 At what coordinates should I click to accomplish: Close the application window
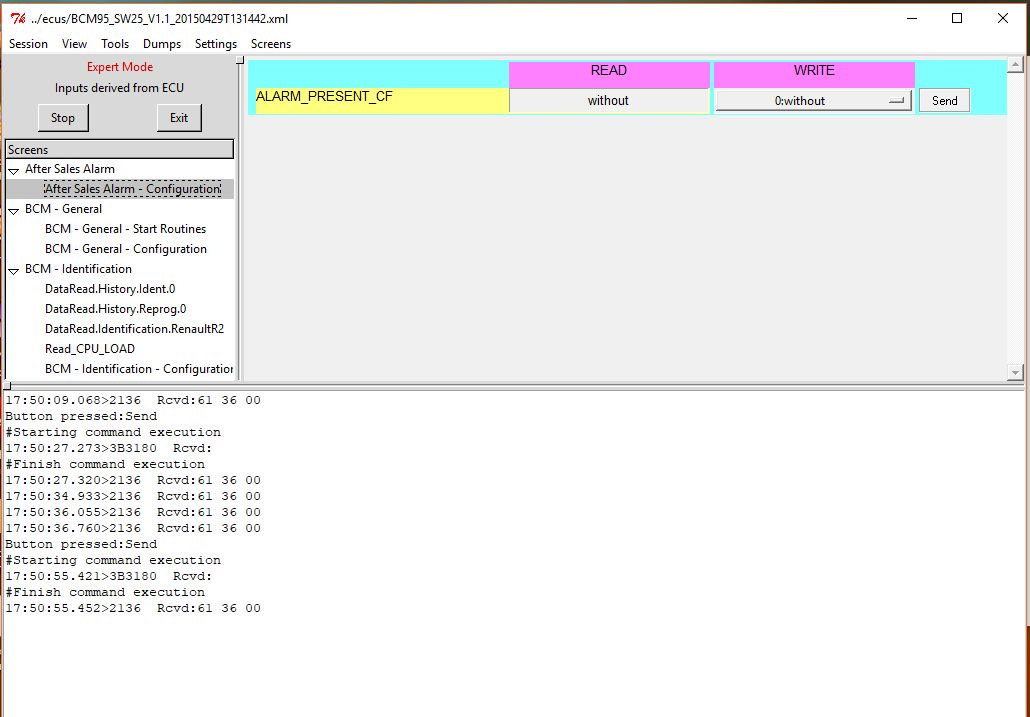pos(1002,18)
